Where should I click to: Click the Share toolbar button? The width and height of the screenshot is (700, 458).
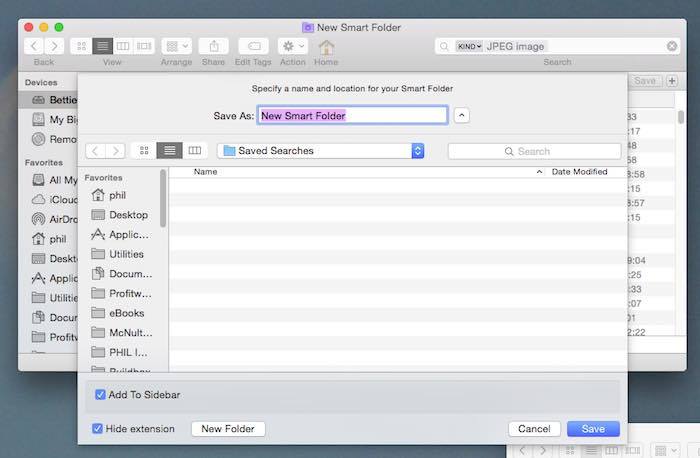click(x=213, y=46)
